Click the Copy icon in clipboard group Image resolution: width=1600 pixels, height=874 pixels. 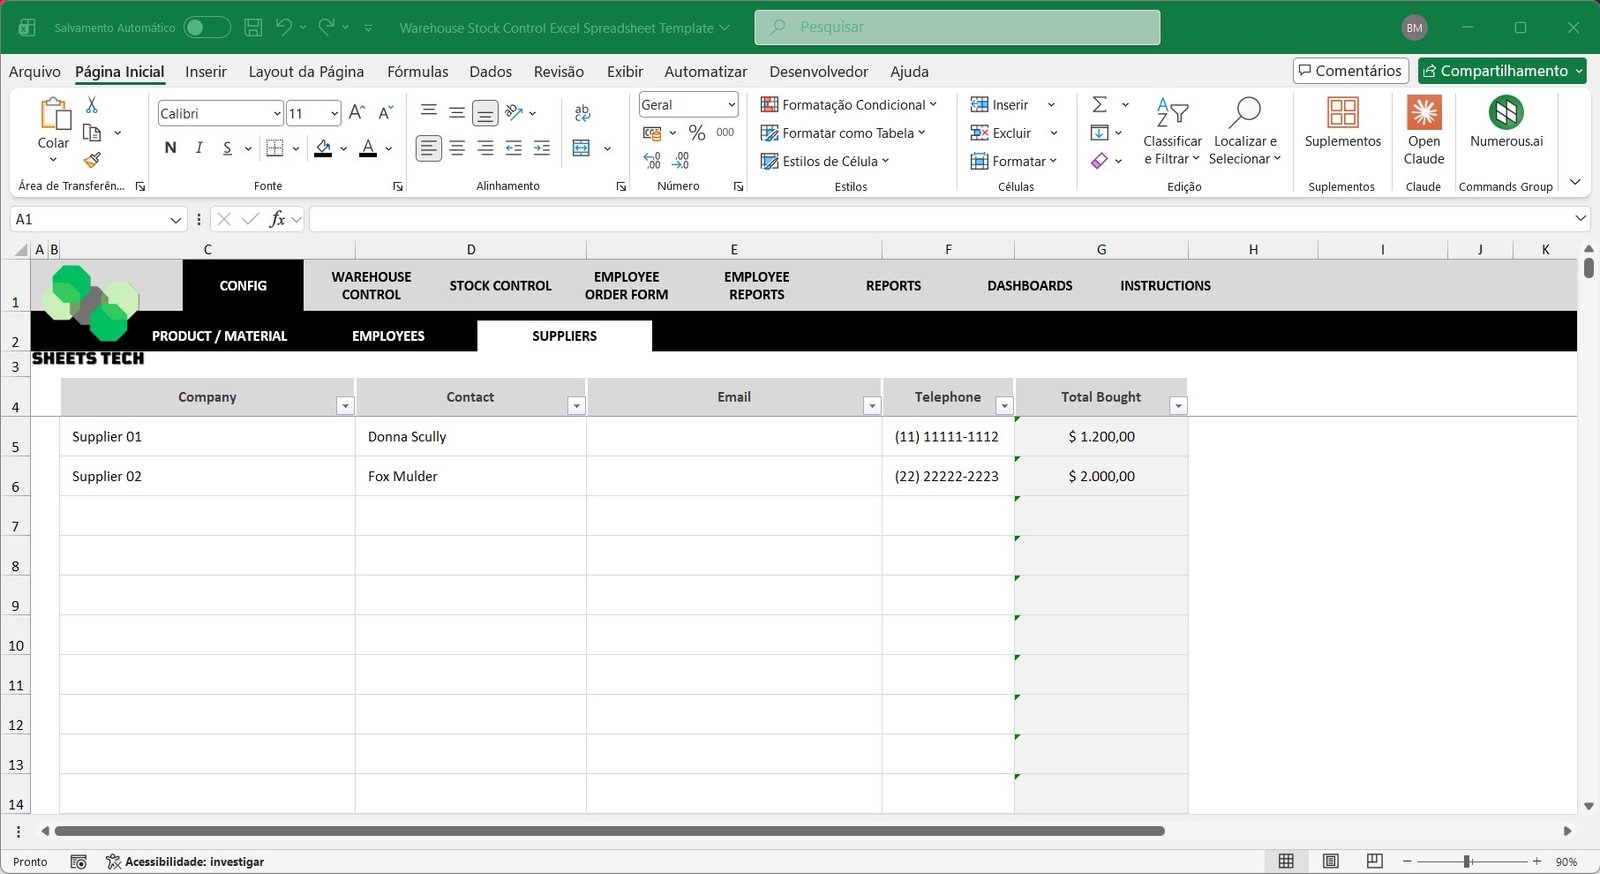(92, 132)
